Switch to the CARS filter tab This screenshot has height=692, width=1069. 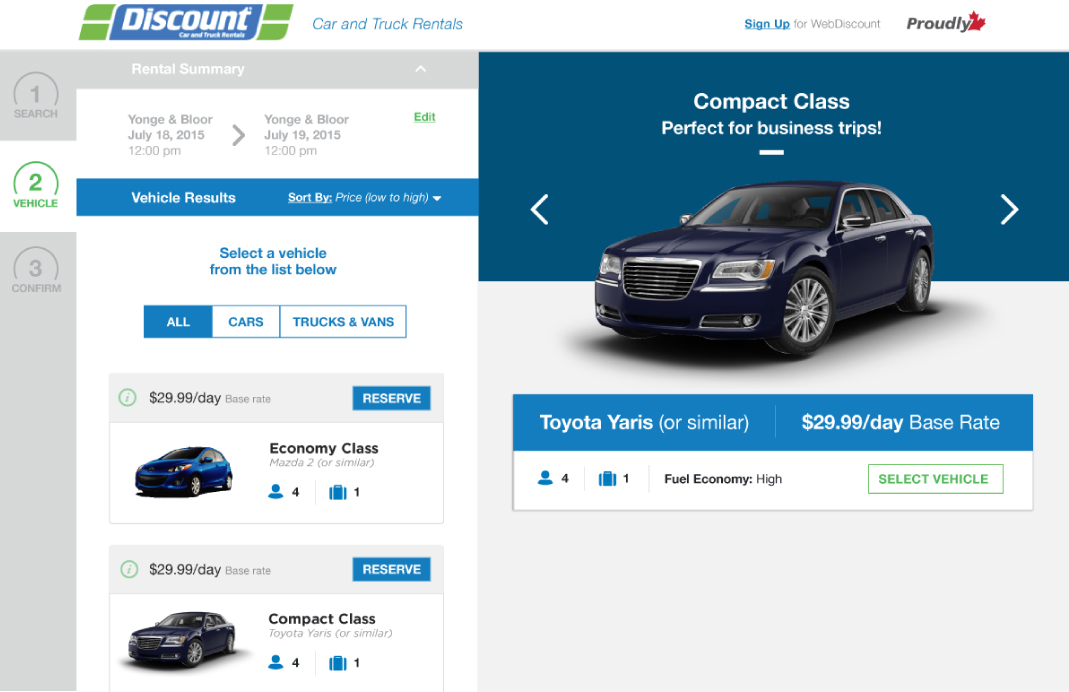[245, 322]
